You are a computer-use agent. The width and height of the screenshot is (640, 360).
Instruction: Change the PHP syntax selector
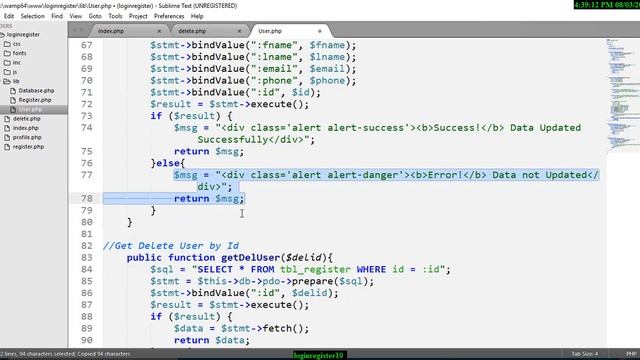tap(631, 354)
